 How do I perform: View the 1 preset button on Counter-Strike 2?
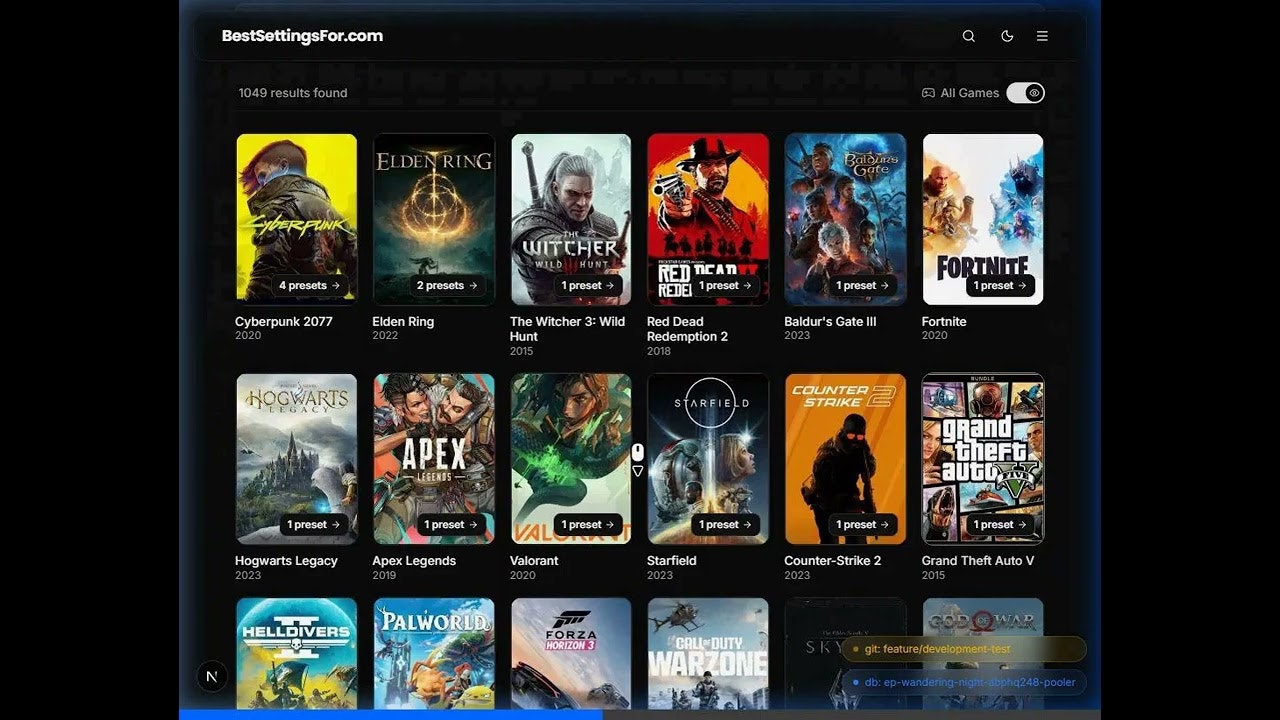(864, 524)
